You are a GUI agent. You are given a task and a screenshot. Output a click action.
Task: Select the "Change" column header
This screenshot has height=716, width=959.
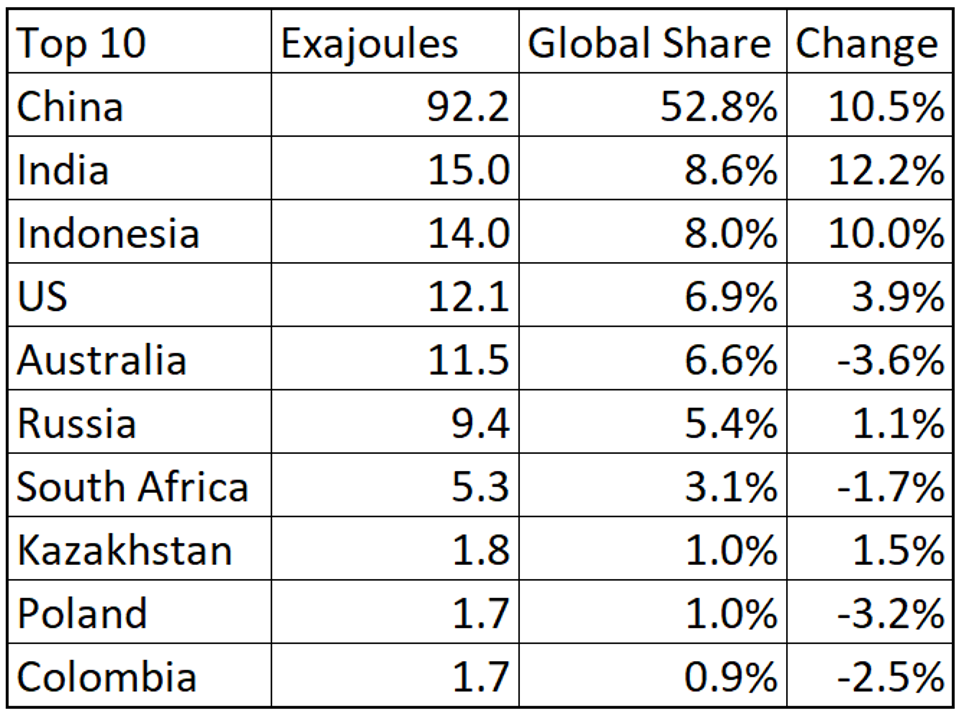(867, 43)
